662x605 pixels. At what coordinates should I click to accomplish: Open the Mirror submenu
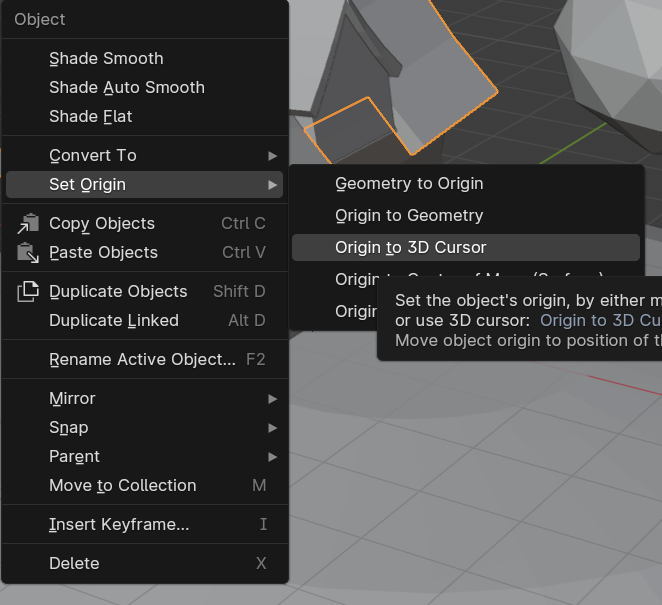(144, 399)
